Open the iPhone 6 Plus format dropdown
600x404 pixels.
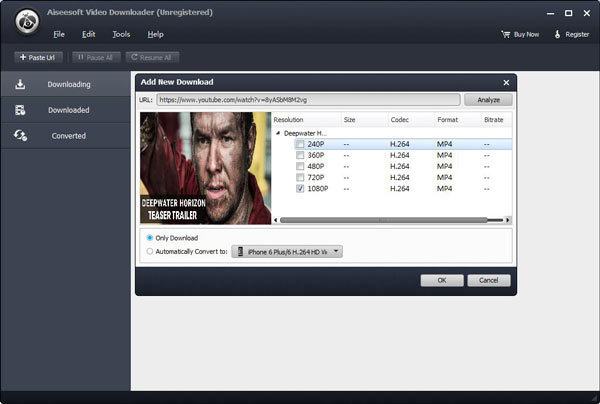(287, 252)
